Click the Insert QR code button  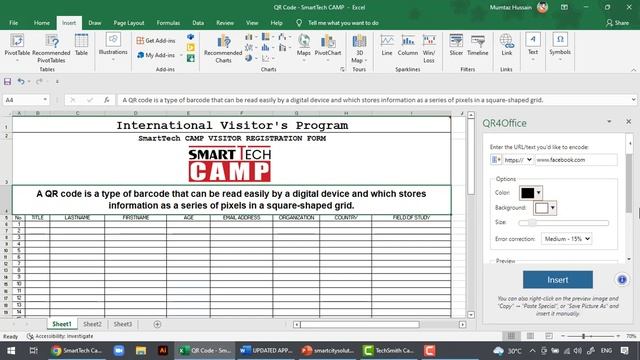[x=558, y=280]
